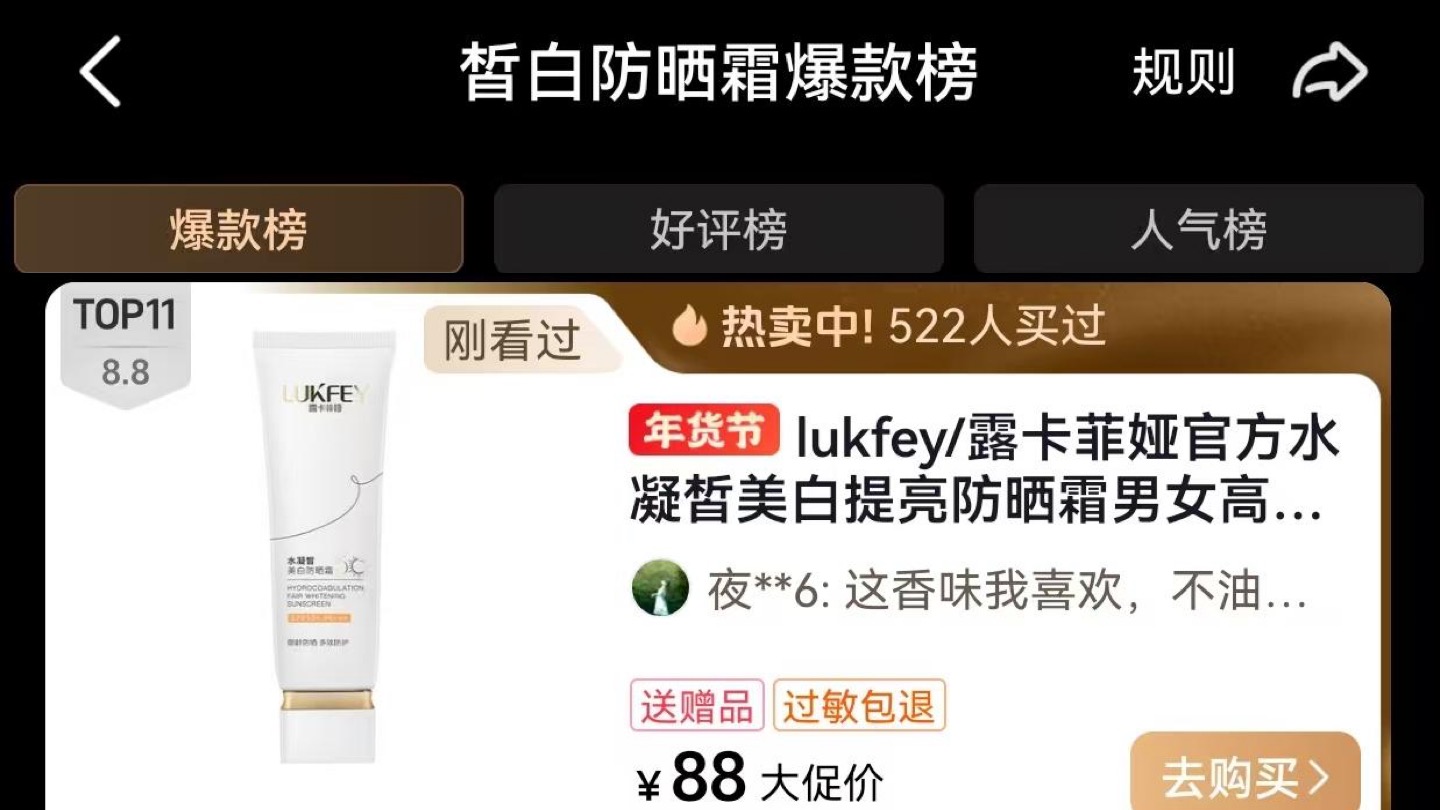Open the review text 这香味我喜欢
1440x810 pixels.
click(x=1008, y=591)
